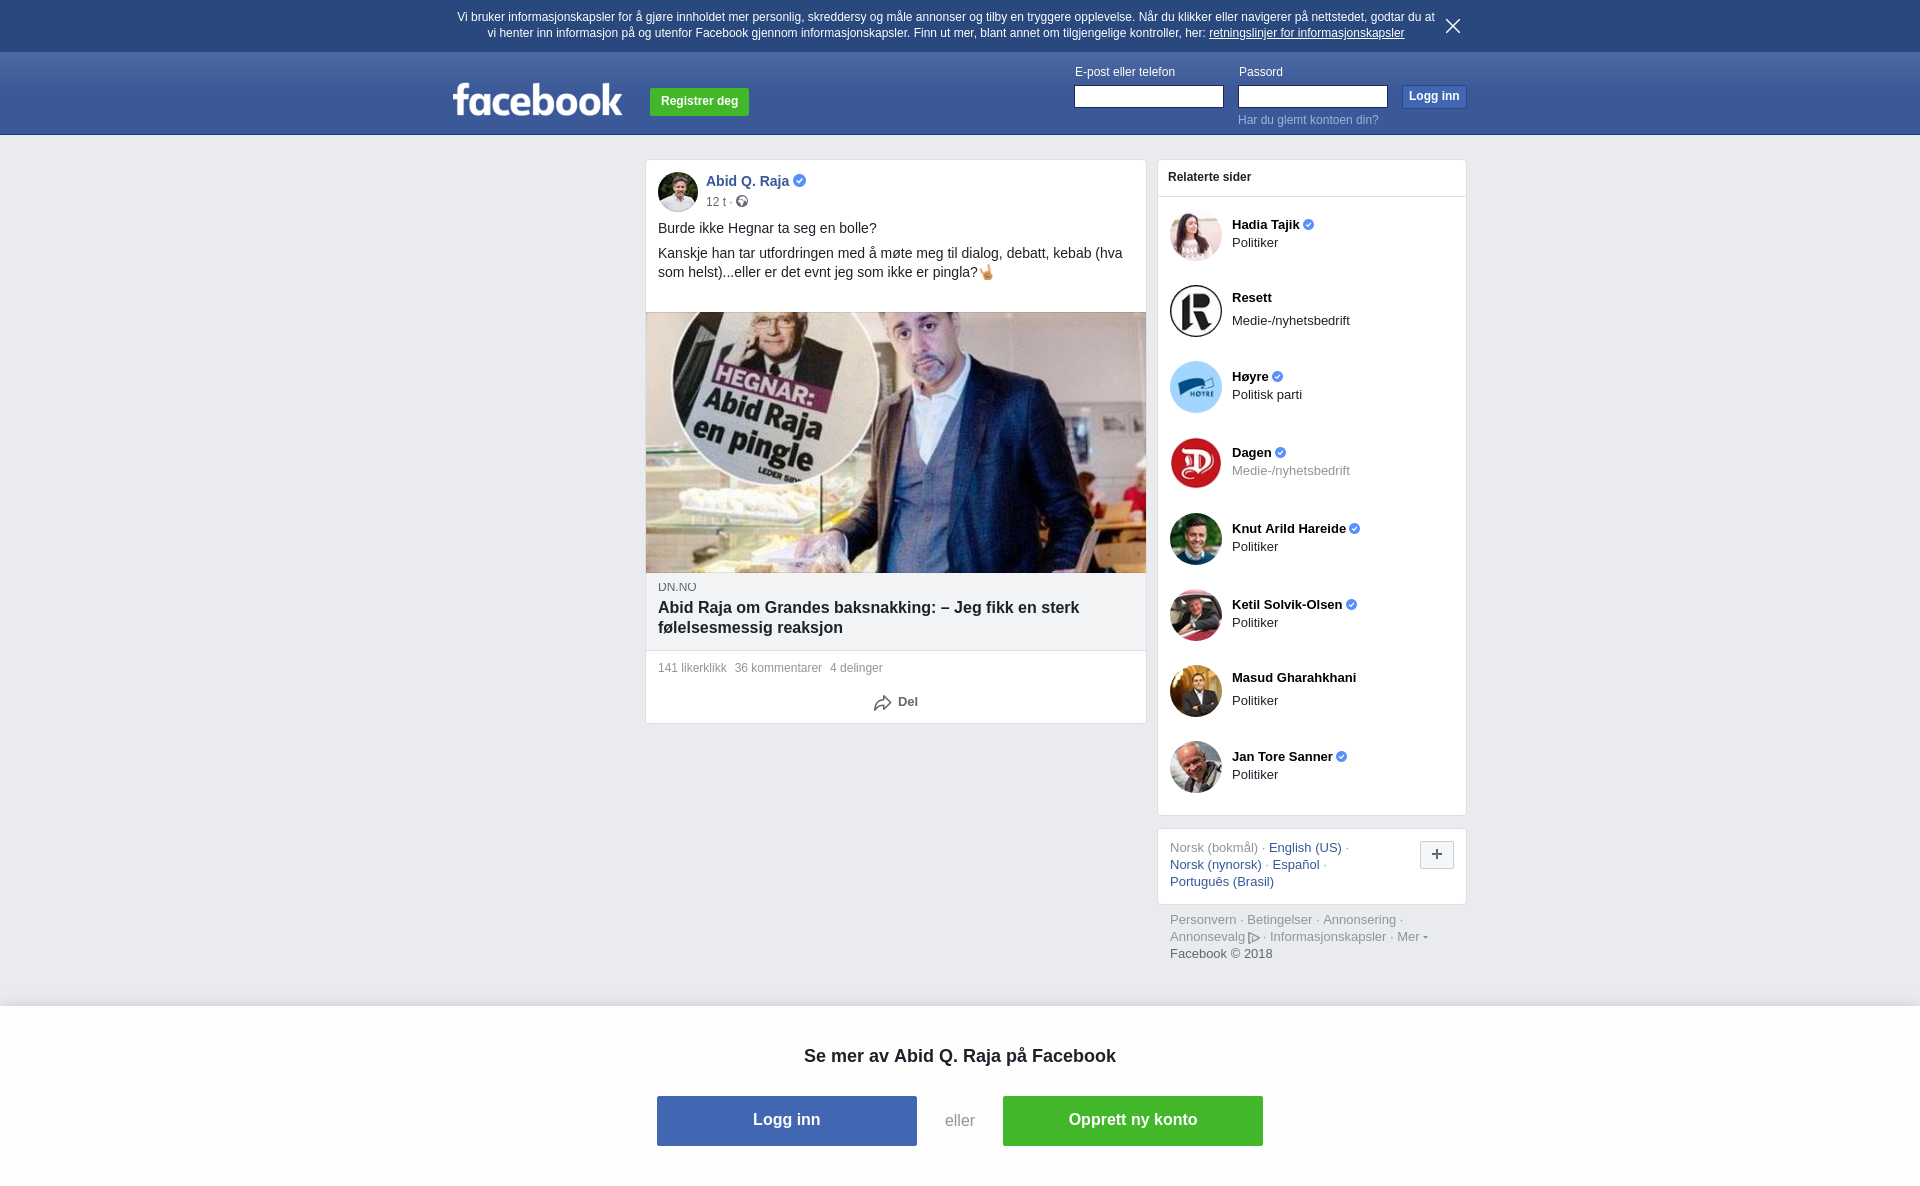Screen dimensions: 1920x1186
Task: View the 4 delinger link
Action: tap(856, 668)
